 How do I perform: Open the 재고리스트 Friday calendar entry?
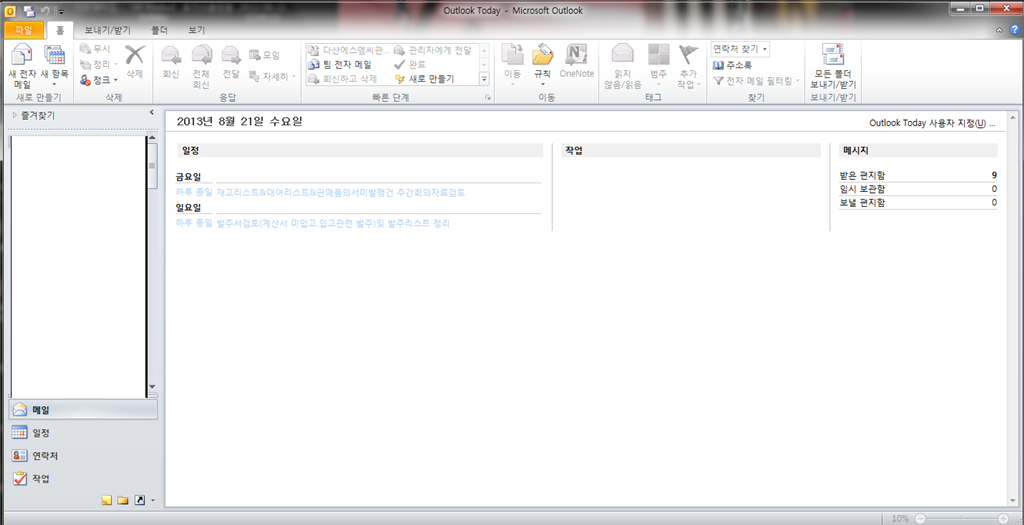[341, 193]
